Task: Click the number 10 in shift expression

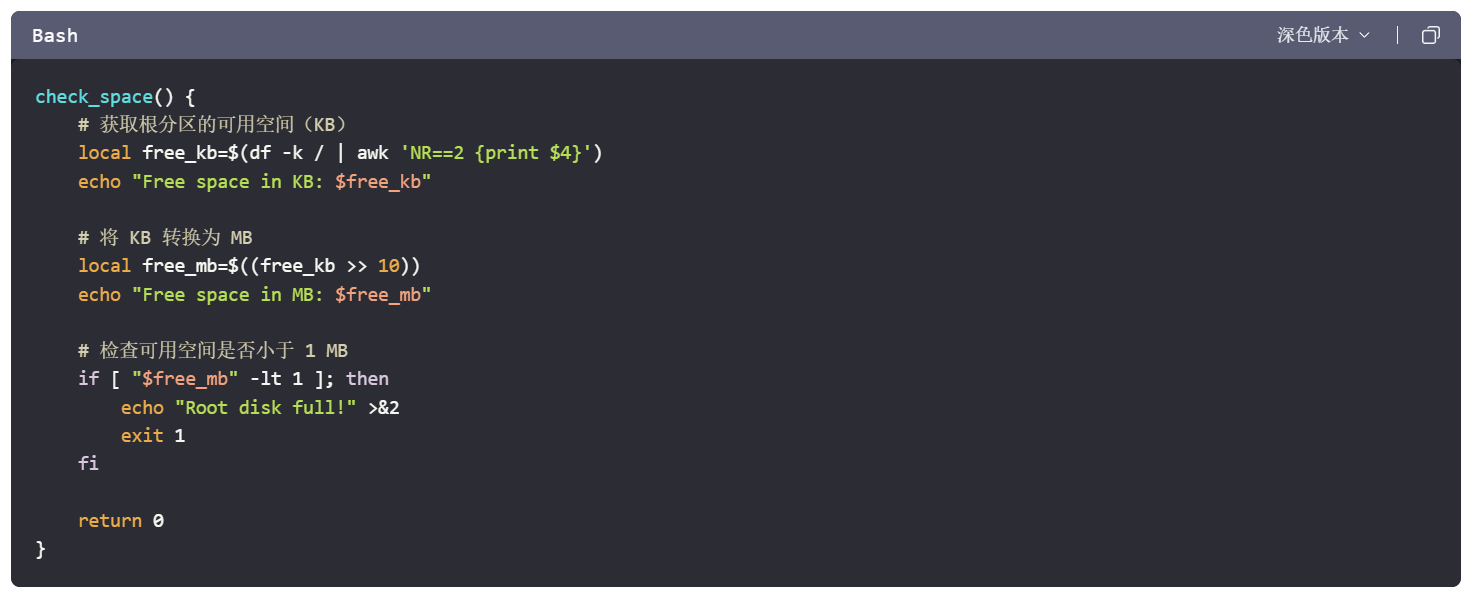Action: tap(388, 266)
